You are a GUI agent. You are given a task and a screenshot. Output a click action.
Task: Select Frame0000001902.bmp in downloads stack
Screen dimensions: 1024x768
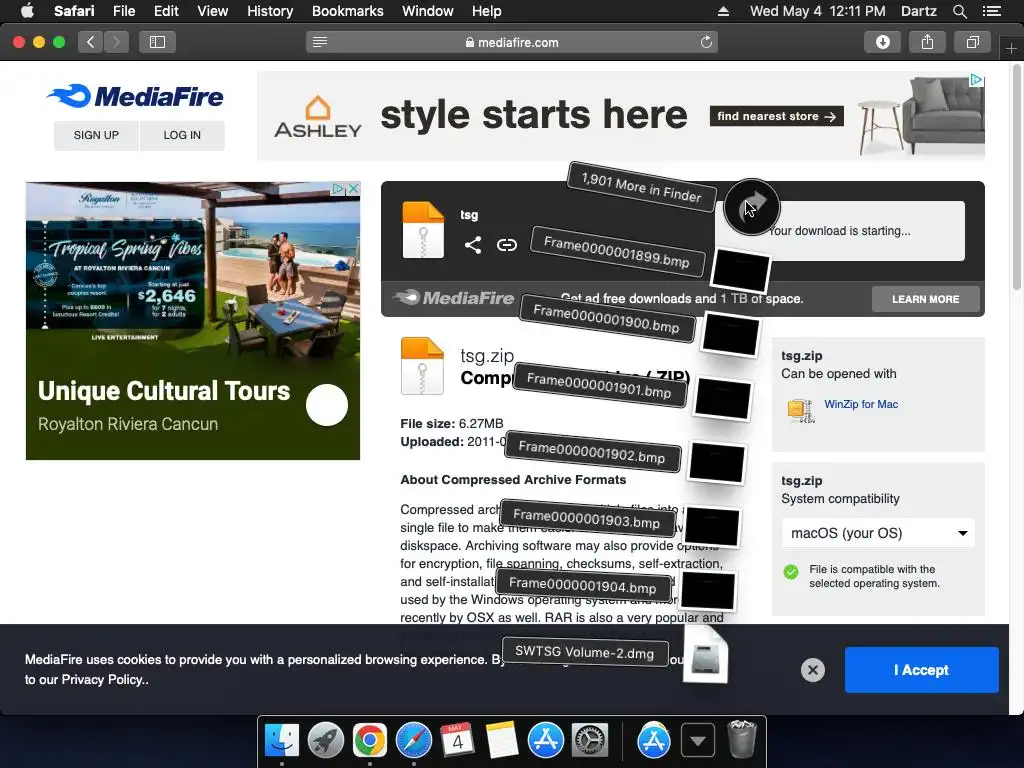(592, 452)
